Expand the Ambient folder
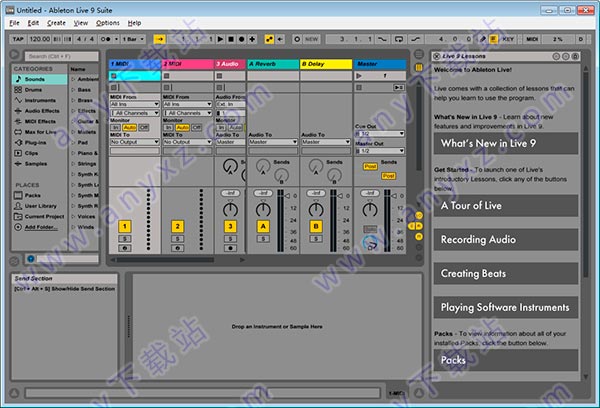 [73, 79]
